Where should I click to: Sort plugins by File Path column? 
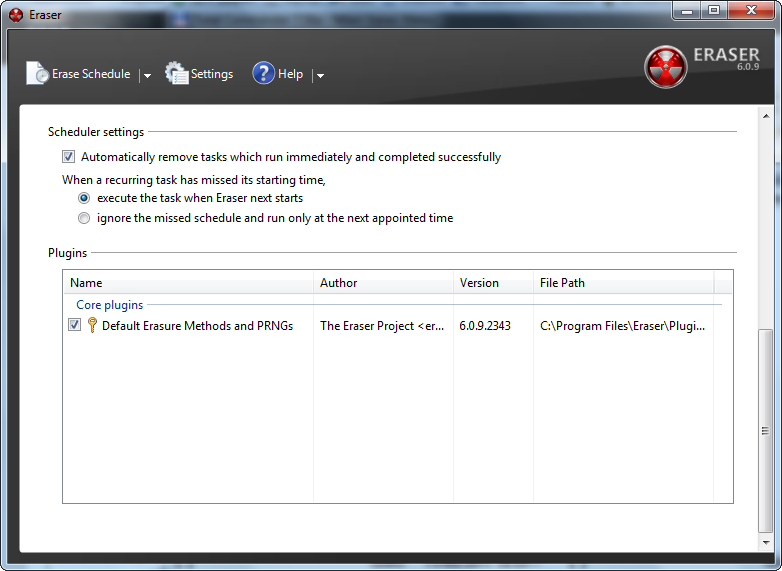coord(623,283)
